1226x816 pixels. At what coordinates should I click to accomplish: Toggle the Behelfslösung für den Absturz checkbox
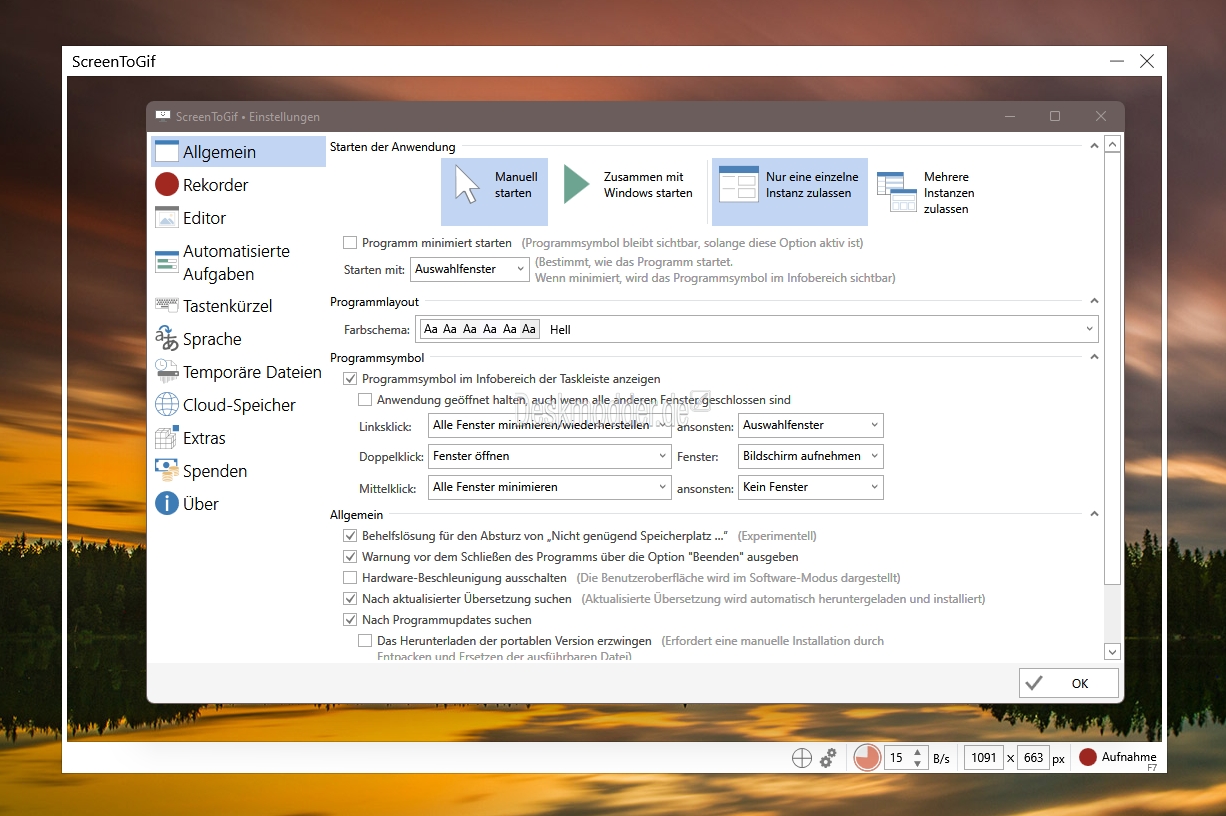point(350,536)
